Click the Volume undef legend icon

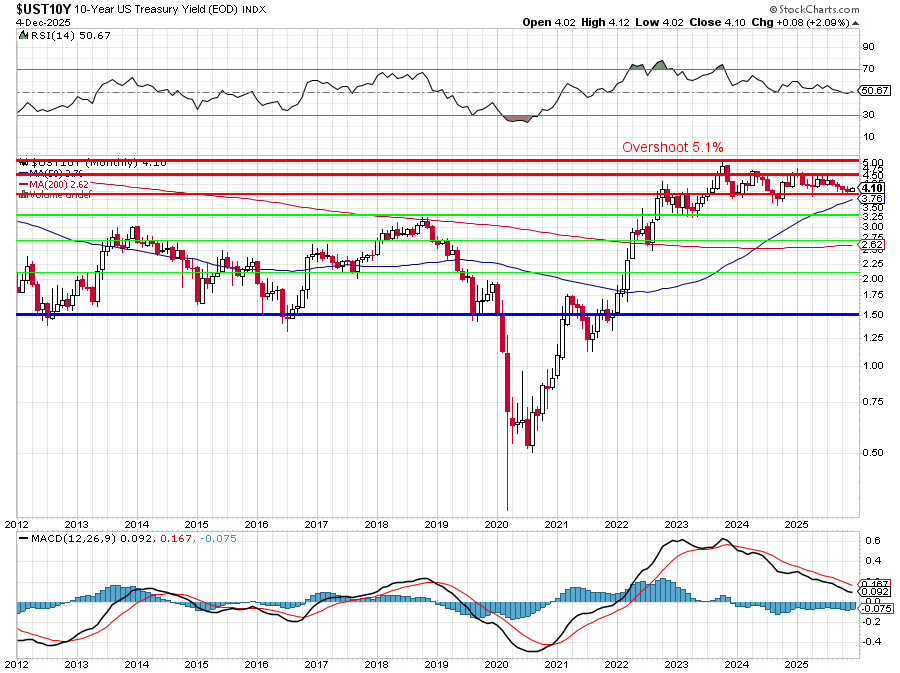point(22,195)
